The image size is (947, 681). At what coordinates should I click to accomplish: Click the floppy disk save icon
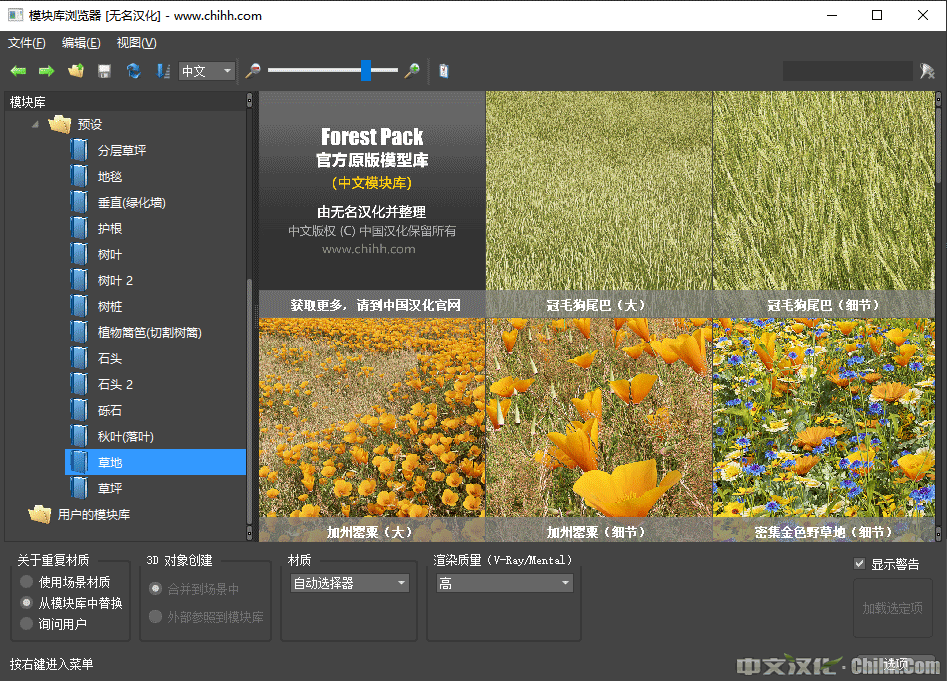click(104, 71)
